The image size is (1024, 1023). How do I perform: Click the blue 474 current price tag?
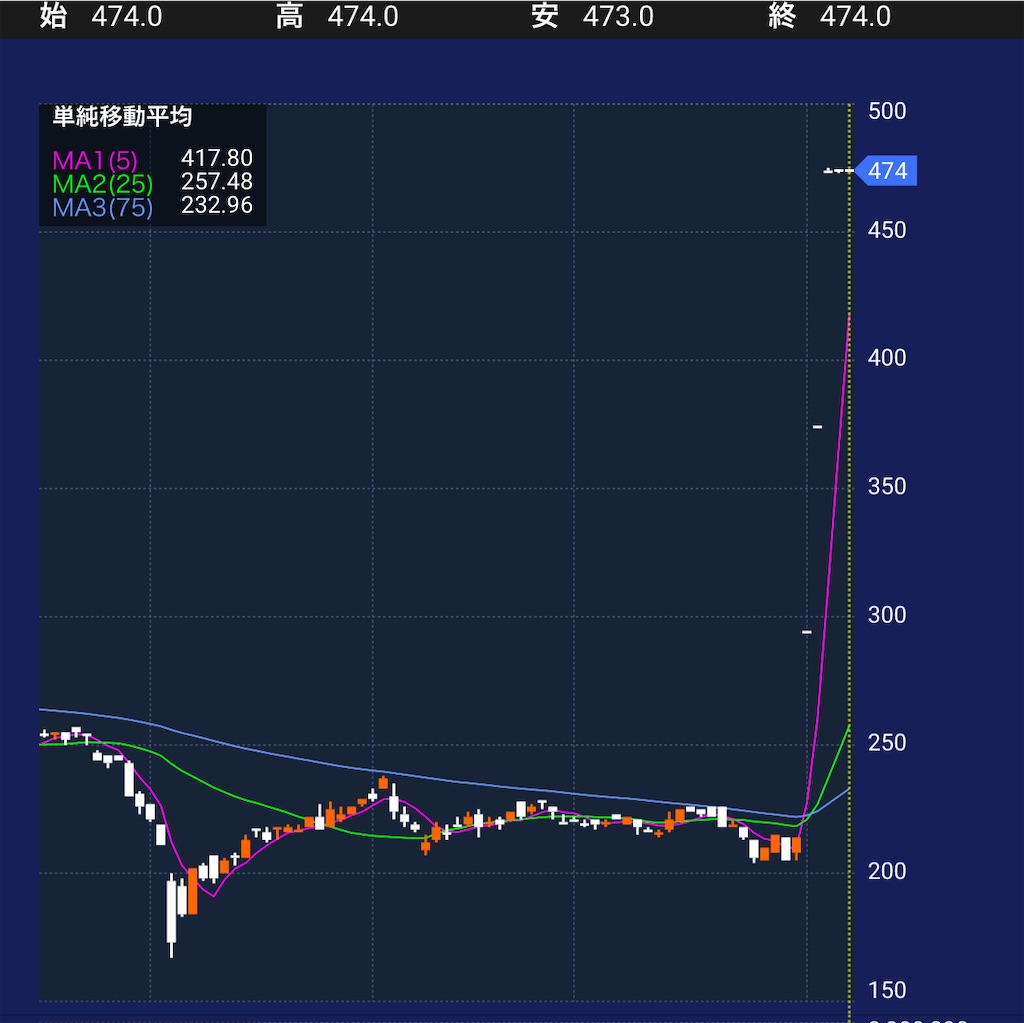(x=886, y=170)
